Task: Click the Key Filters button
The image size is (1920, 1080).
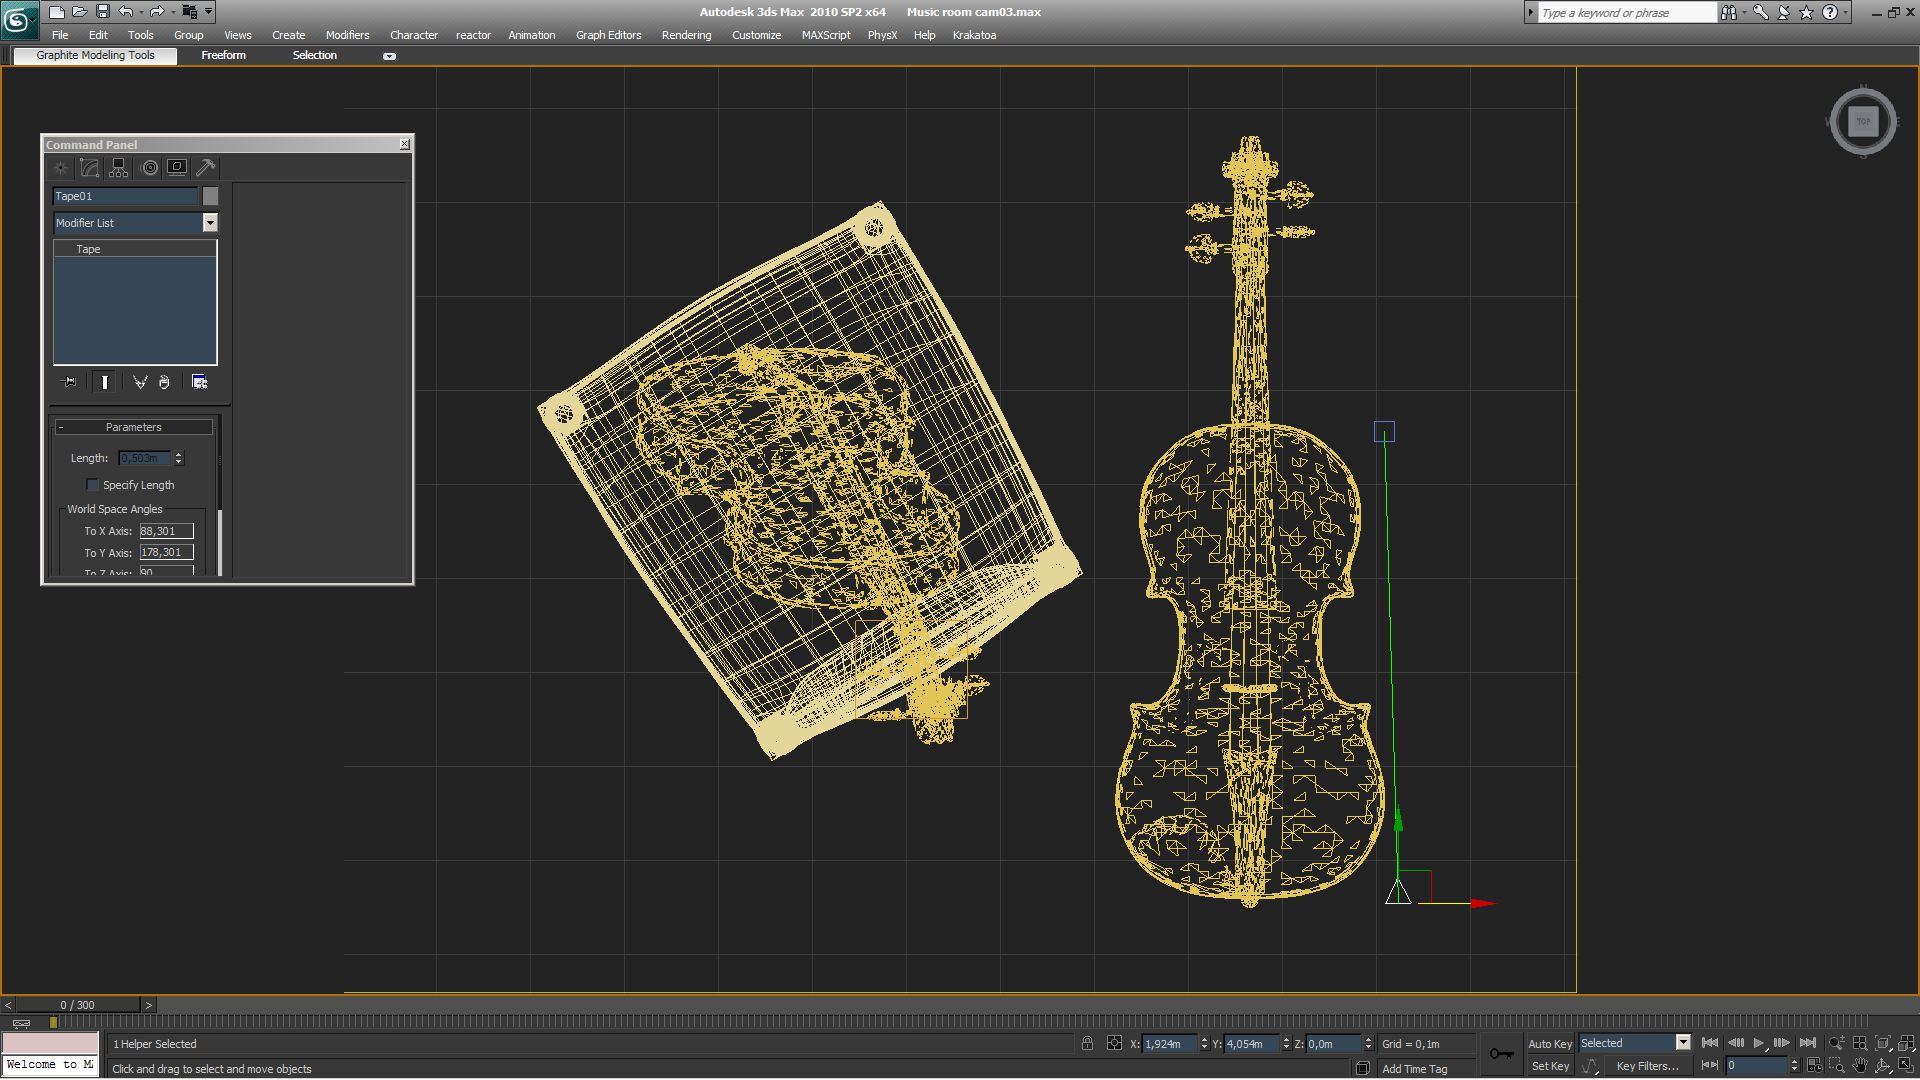Action: pyautogui.click(x=1647, y=1066)
